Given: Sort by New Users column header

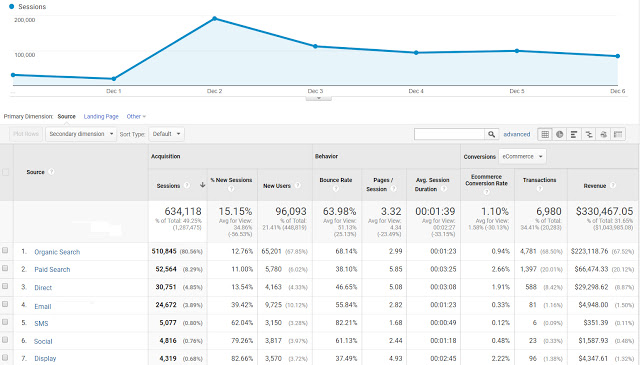Looking at the screenshot, I should pyautogui.click(x=277, y=186).
